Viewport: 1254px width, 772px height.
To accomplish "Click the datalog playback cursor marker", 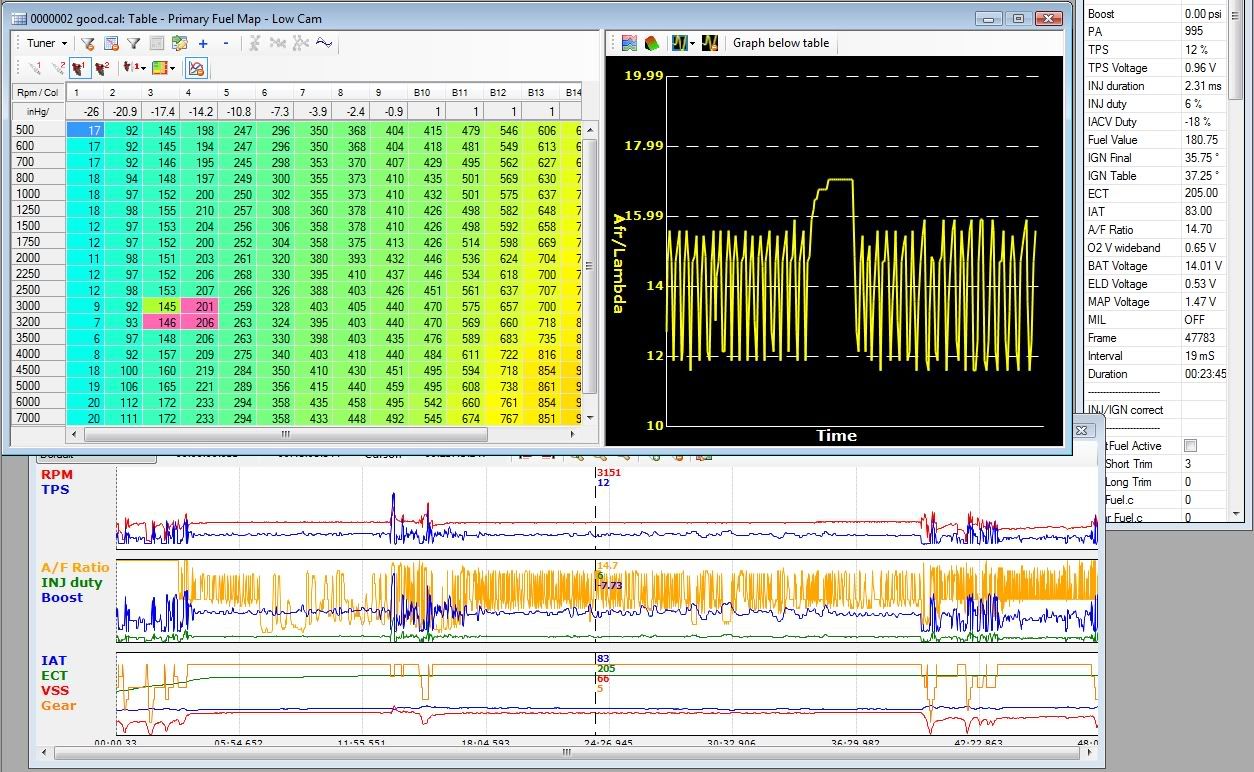I will point(596,600).
